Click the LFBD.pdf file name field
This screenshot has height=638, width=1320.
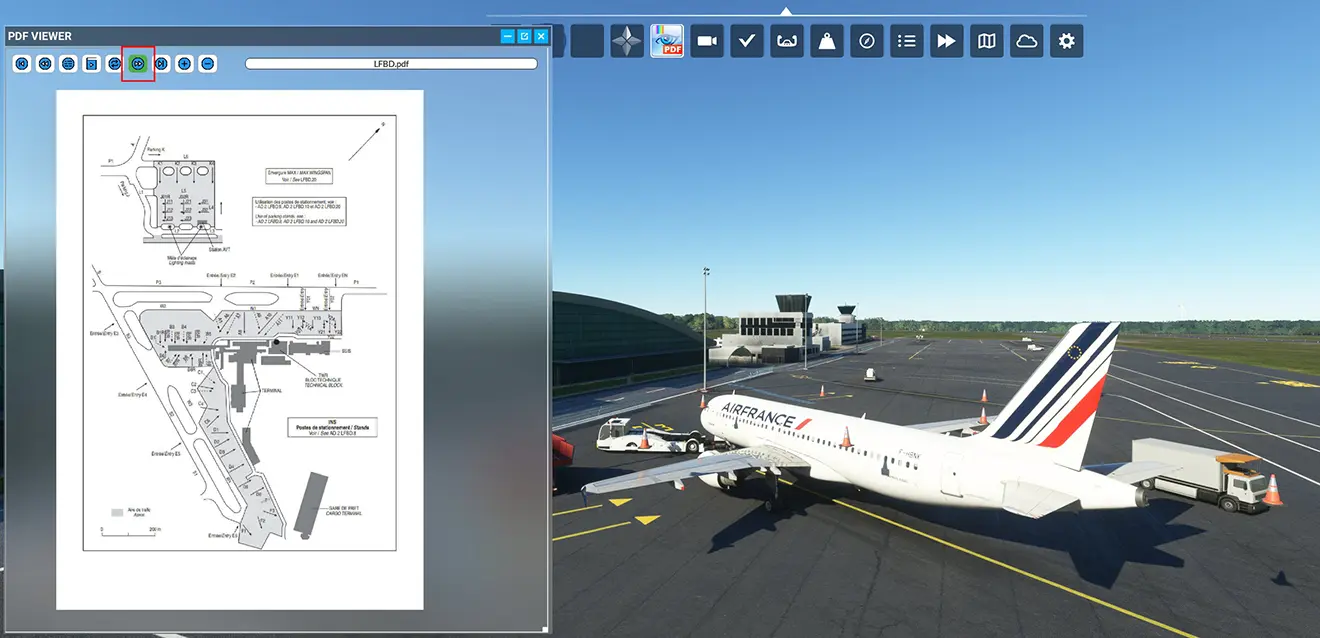[391, 64]
